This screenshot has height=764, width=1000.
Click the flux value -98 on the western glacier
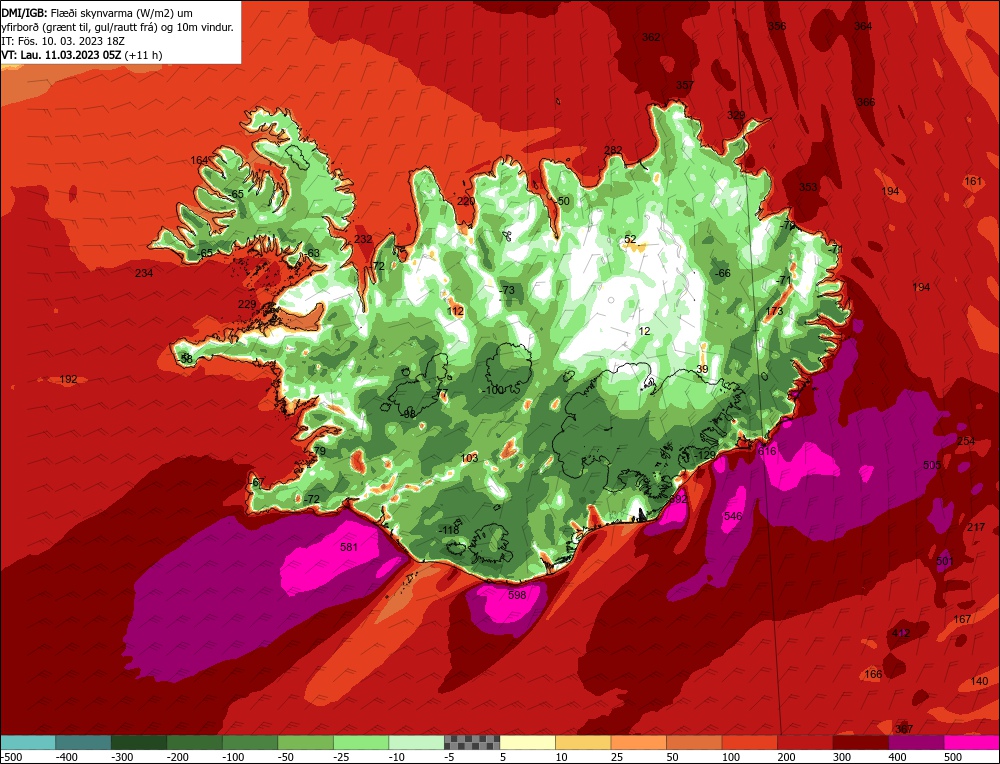click(408, 414)
